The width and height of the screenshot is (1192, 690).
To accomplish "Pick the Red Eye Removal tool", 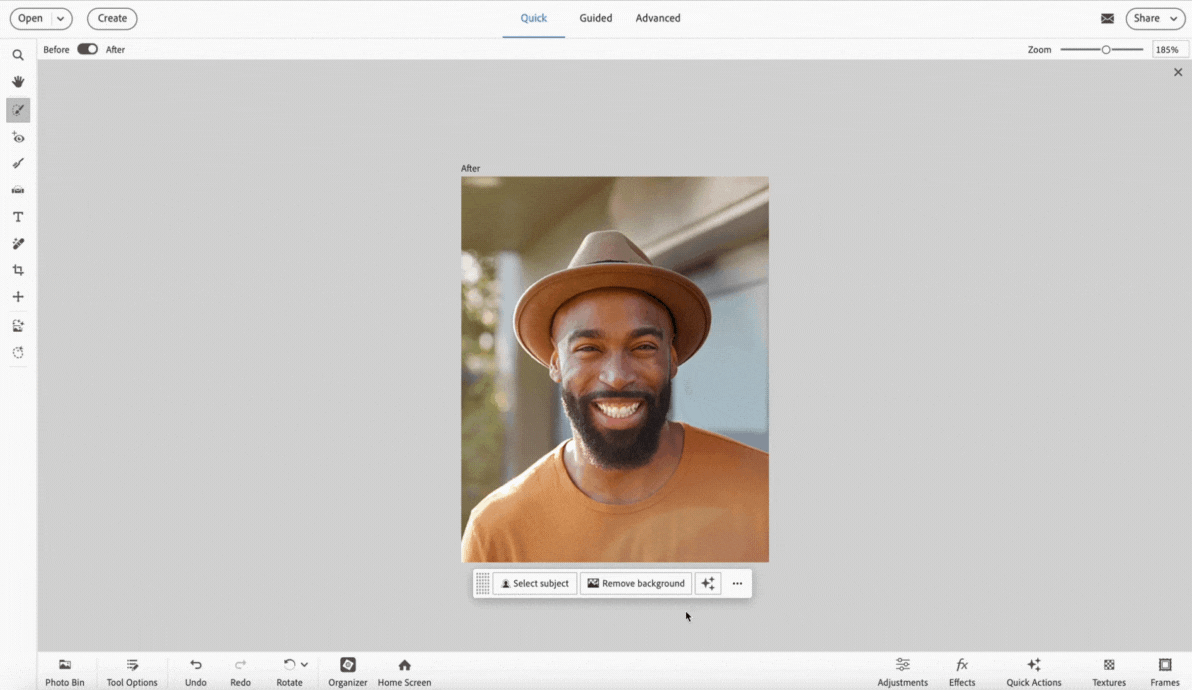I will click(x=18, y=137).
